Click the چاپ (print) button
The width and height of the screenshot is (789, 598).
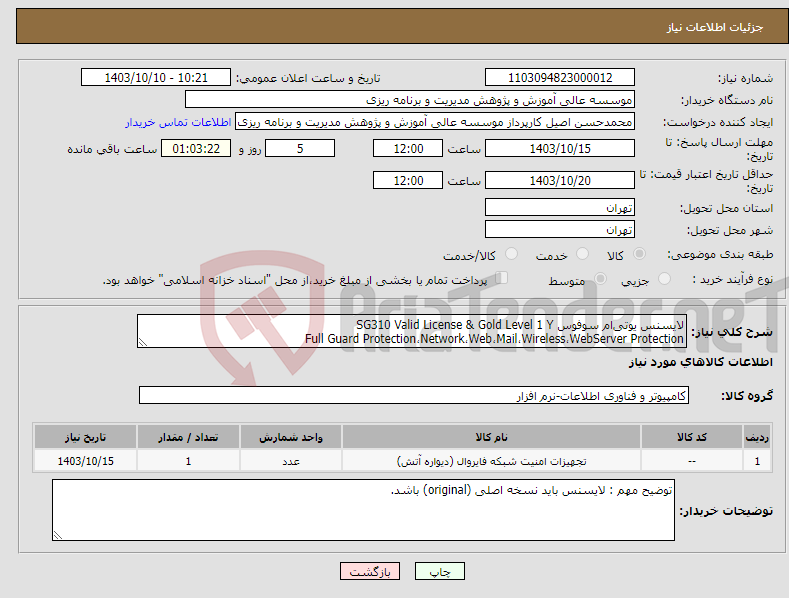439,571
